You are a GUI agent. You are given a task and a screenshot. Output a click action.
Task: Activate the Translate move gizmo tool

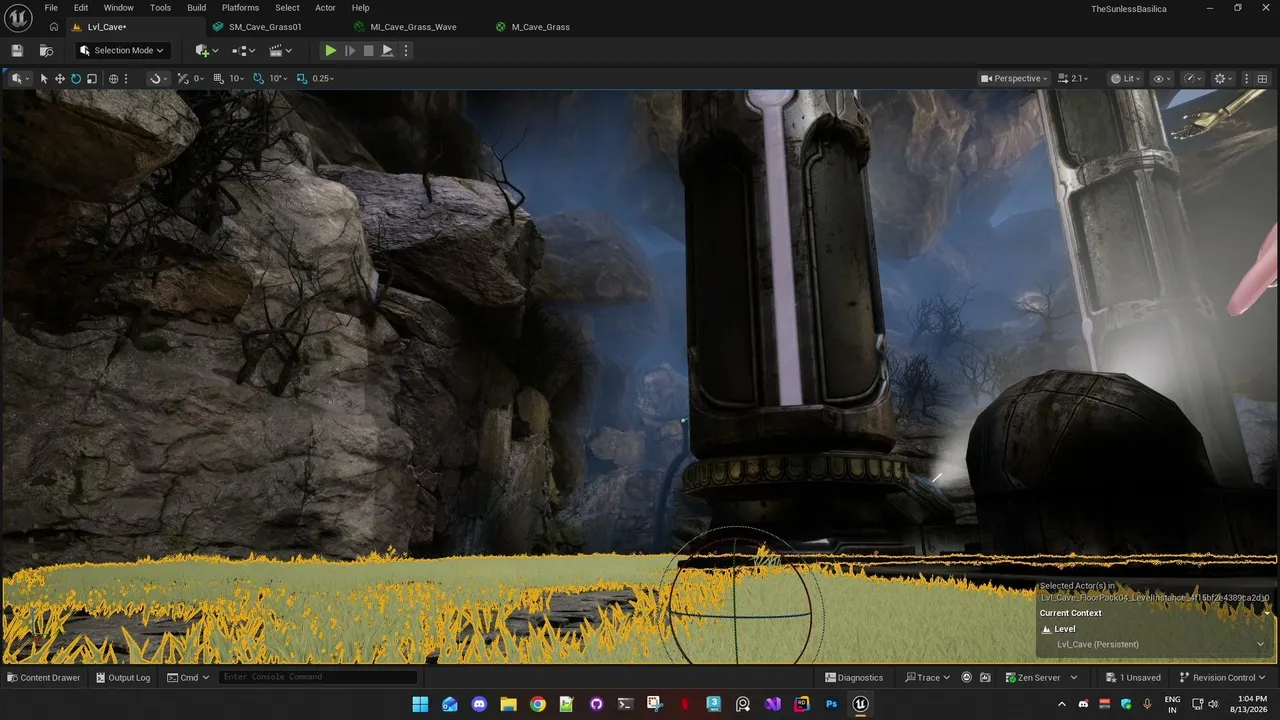60,78
